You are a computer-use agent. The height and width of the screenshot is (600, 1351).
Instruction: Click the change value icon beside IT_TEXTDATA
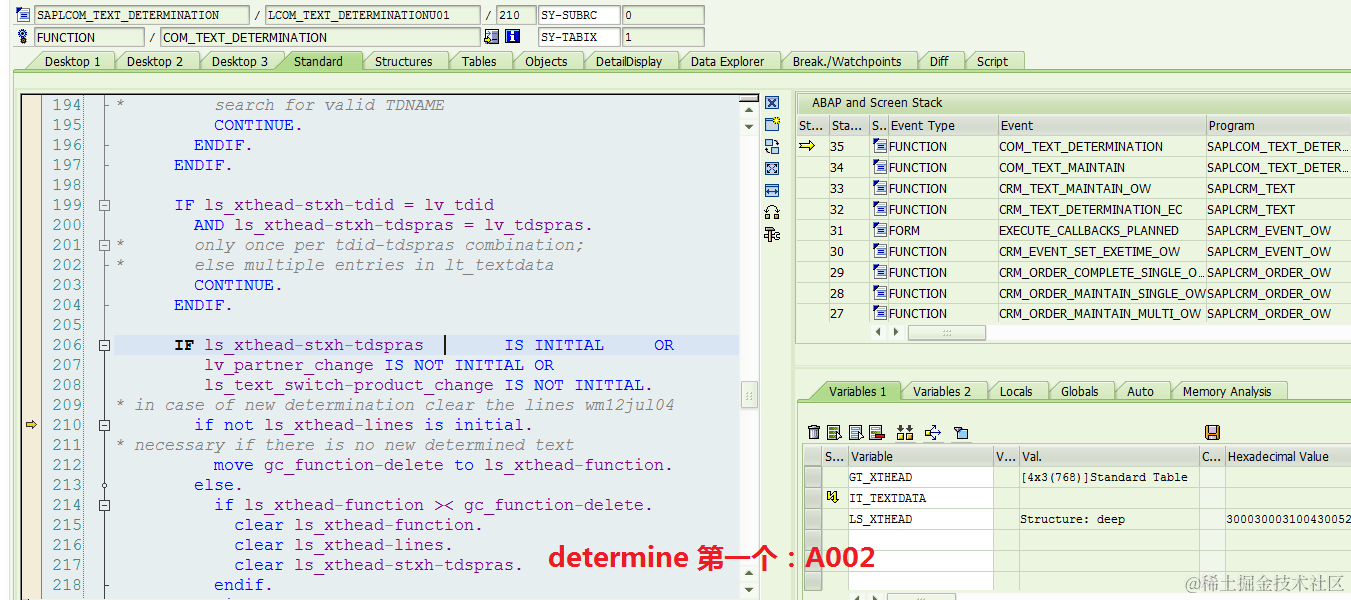pyautogui.click(x=832, y=498)
